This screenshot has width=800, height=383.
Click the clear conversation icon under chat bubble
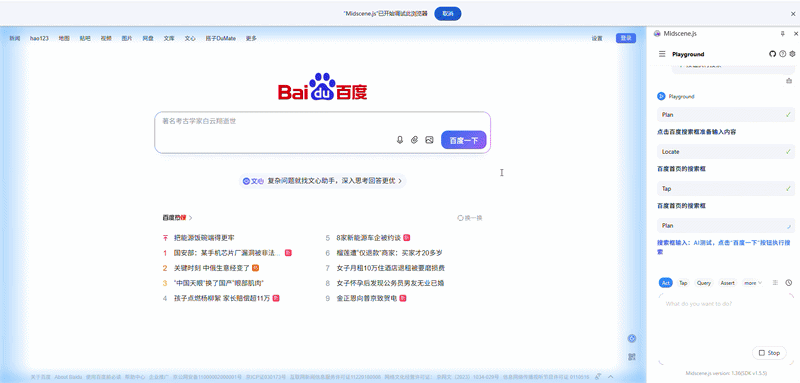tap(789, 81)
